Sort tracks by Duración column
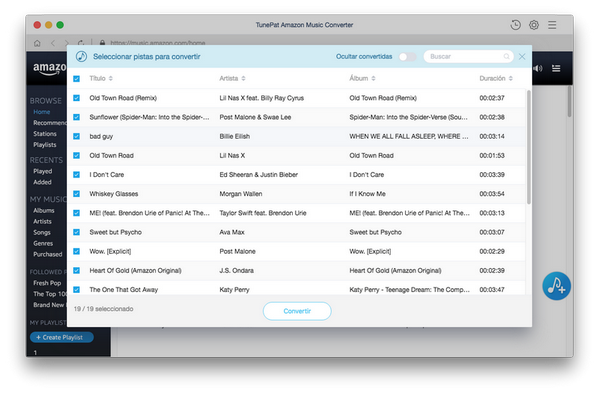 tap(496, 78)
